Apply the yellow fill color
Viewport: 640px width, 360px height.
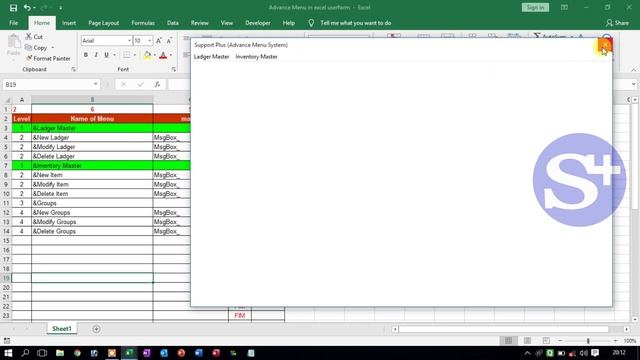(x=147, y=55)
